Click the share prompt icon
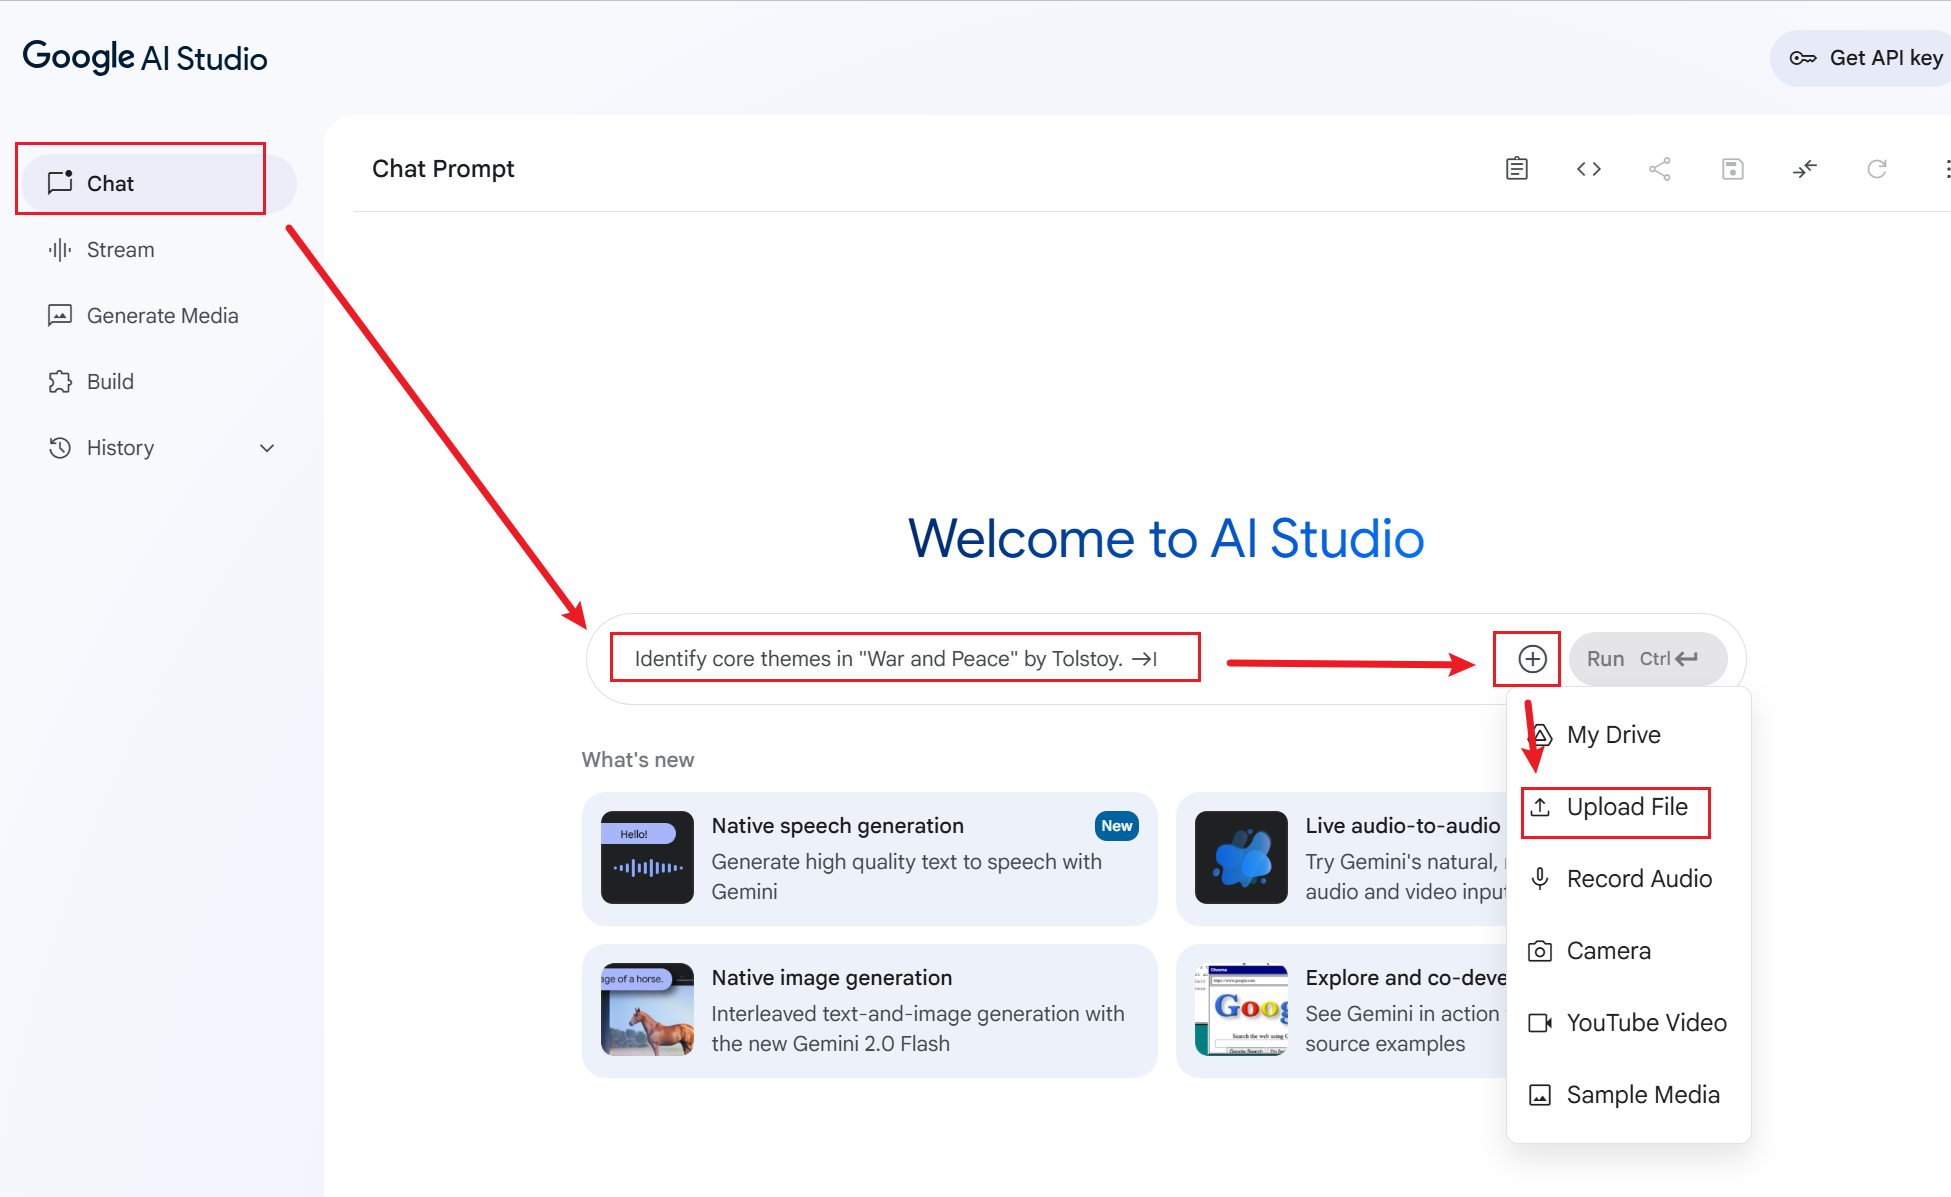 tap(1660, 169)
